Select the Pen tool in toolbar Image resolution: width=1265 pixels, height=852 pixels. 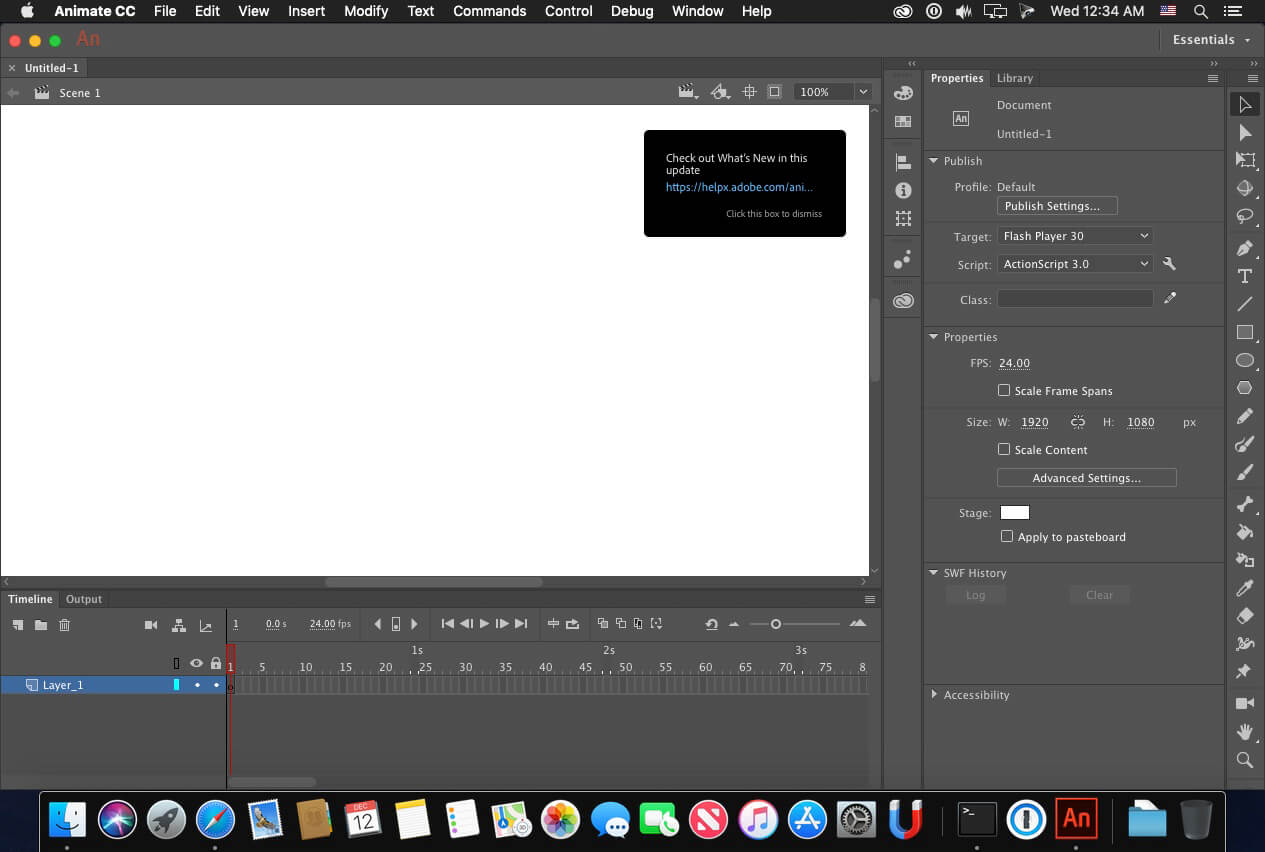(1244, 248)
